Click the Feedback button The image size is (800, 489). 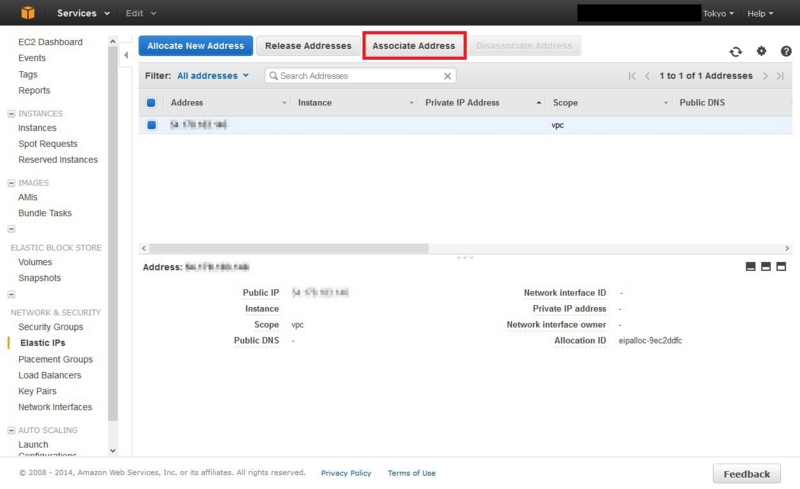click(x=746, y=474)
